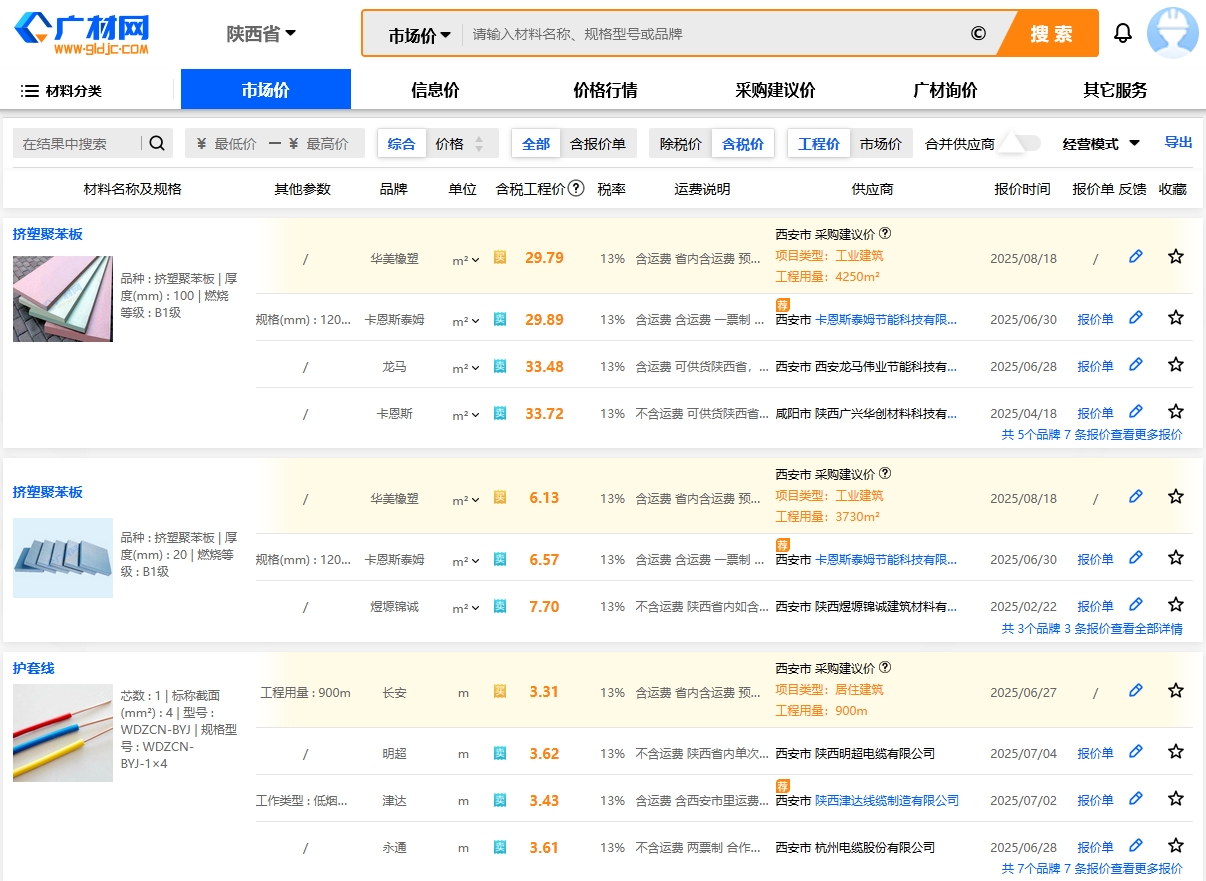Click the 导出 export link

[x=1178, y=142]
